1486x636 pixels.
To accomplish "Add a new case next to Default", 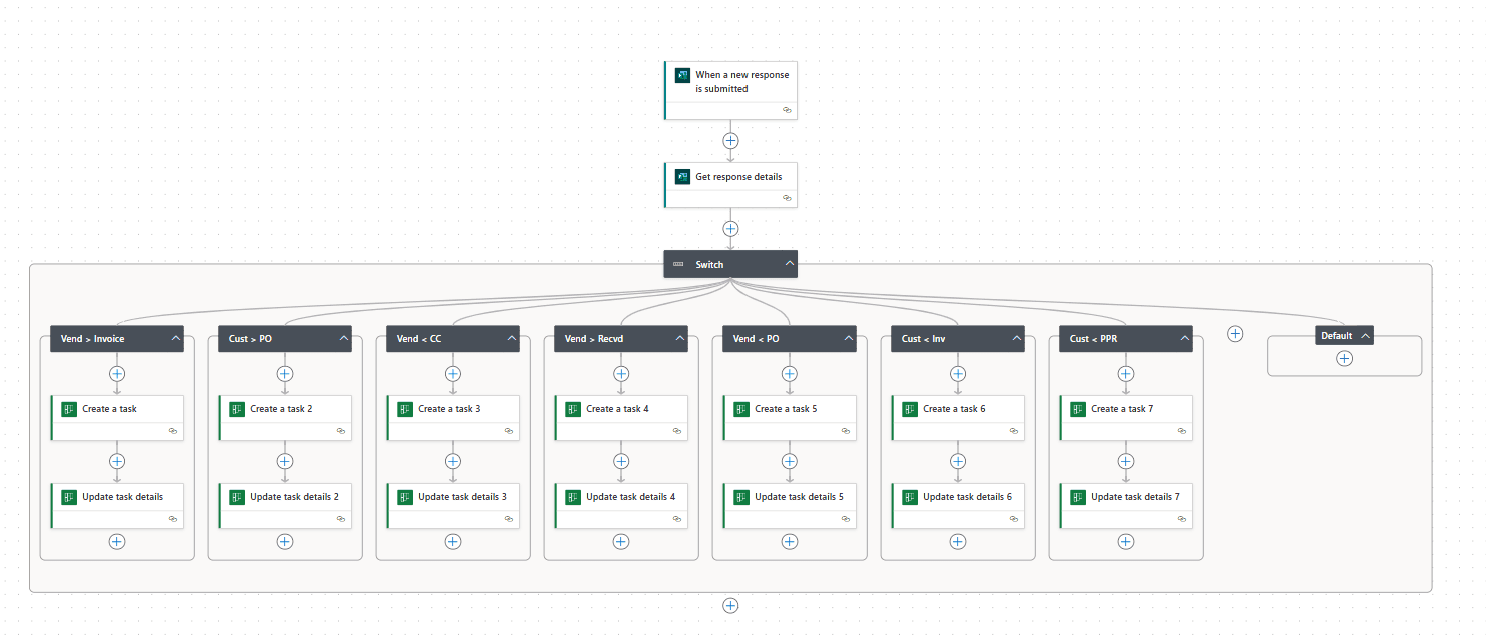I will tap(1235, 334).
